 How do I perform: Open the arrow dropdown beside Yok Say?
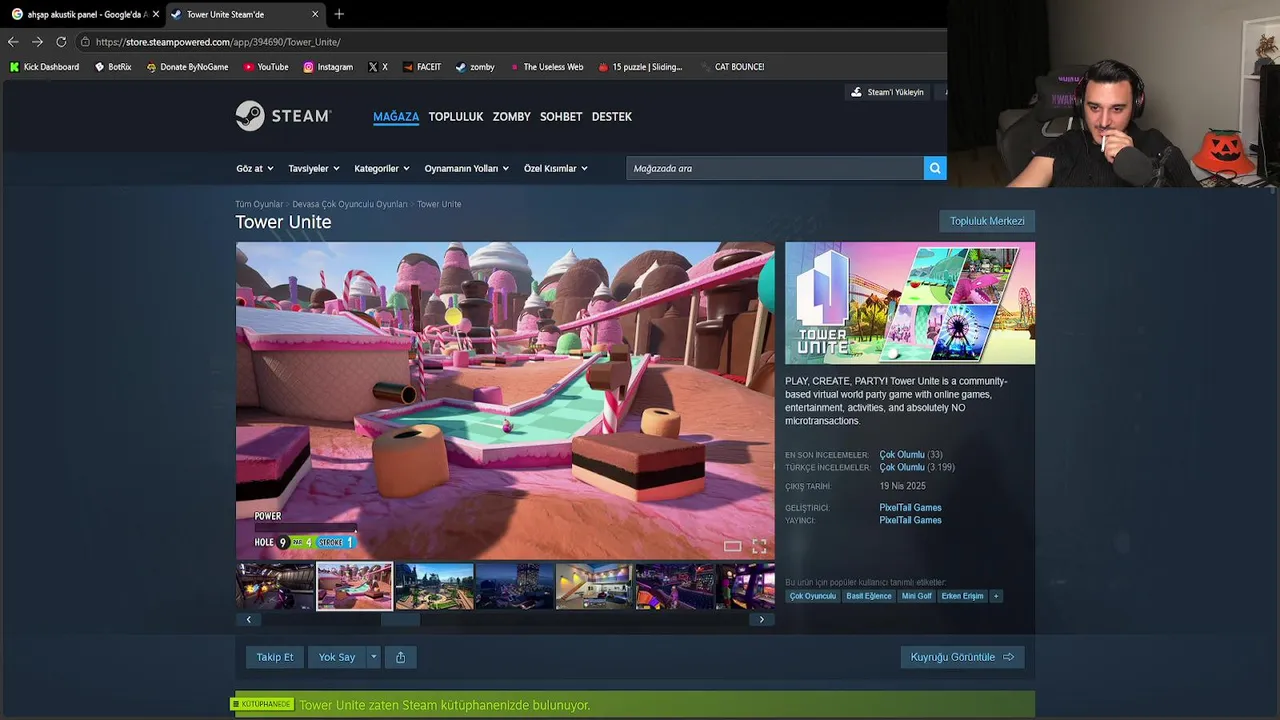373,657
